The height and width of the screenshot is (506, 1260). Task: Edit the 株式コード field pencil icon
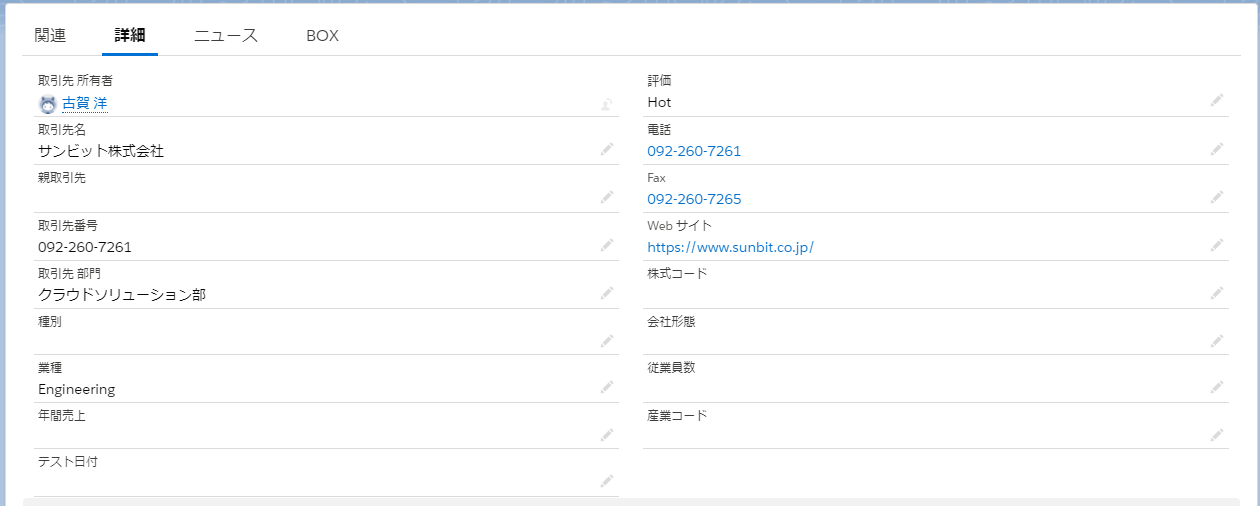pyautogui.click(x=1216, y=293)
